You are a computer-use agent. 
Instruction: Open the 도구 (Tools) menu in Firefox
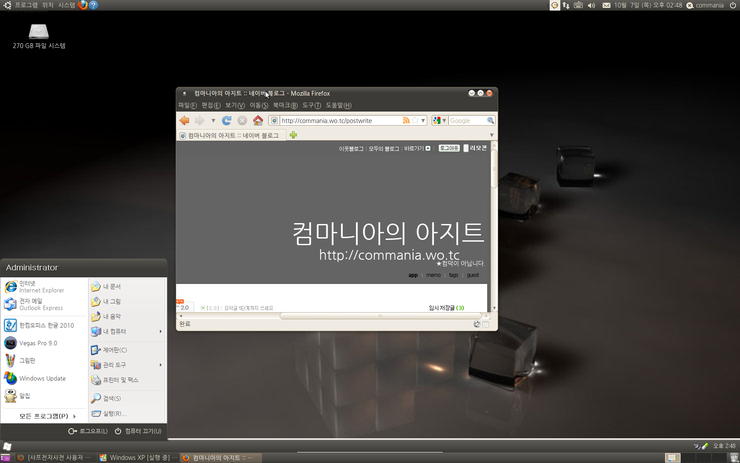pyautogui.click(x=310, y=105)
